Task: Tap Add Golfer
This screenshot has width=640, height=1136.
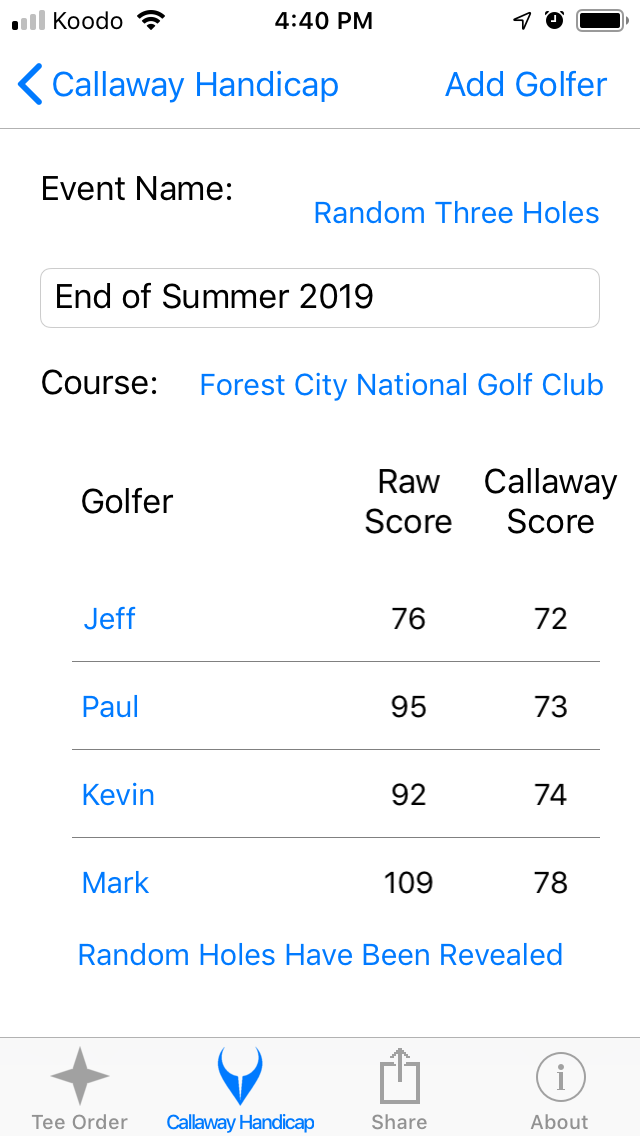Action: point(526,84)
